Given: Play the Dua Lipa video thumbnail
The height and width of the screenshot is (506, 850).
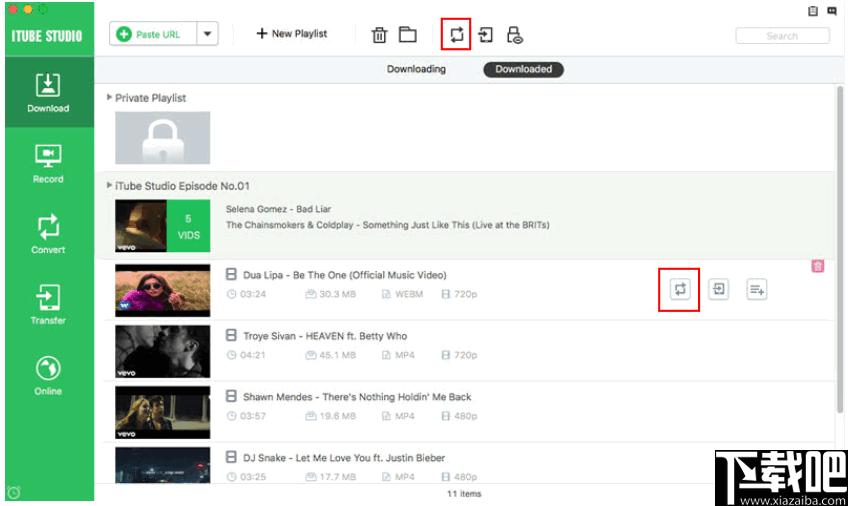Looking at the screenshot, I should point(163,290).
